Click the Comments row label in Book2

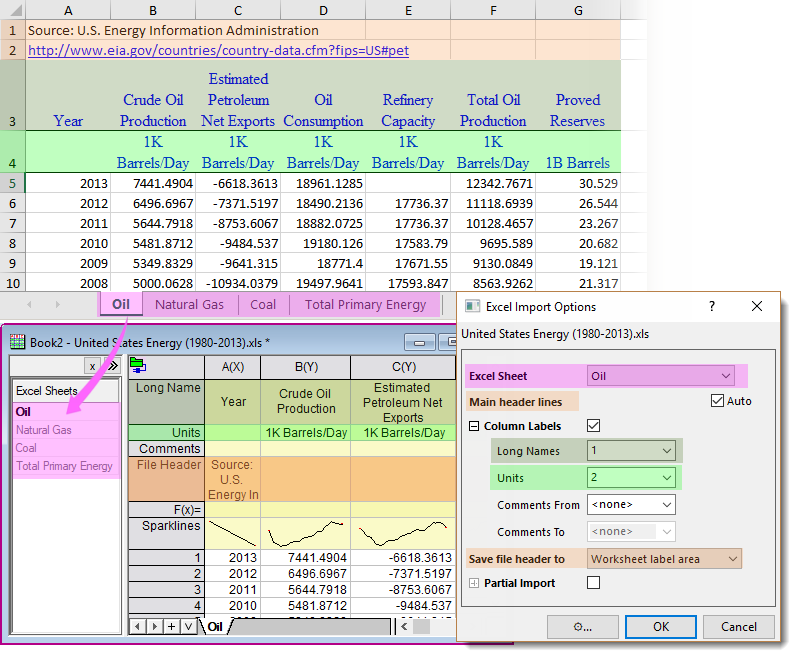(167, 448)
